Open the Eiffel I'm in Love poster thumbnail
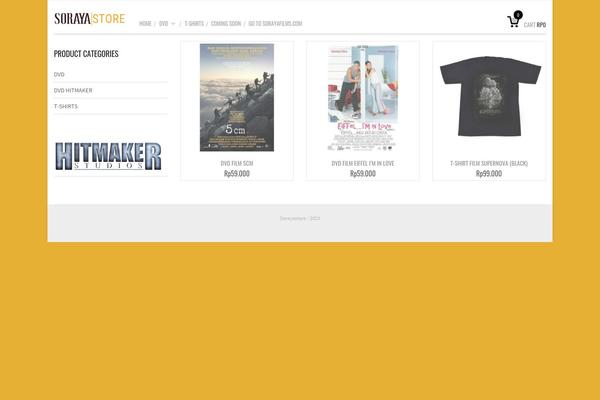Image resolution: width=600 pixels, height=400 pixels. [x=363, y=98]
